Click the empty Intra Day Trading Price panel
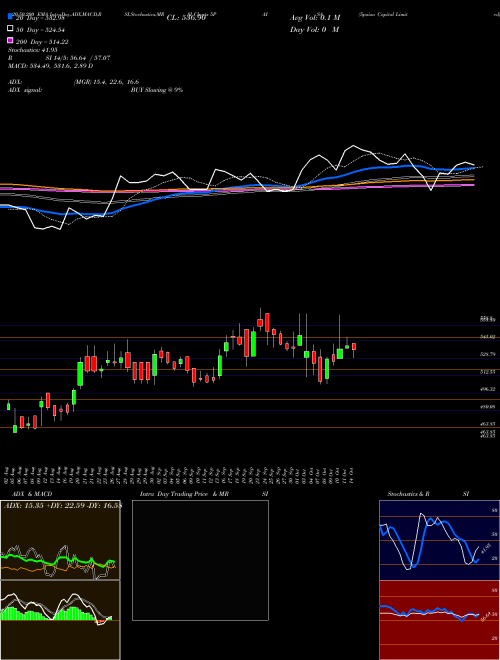500x660 pixels. coord(200,560)
